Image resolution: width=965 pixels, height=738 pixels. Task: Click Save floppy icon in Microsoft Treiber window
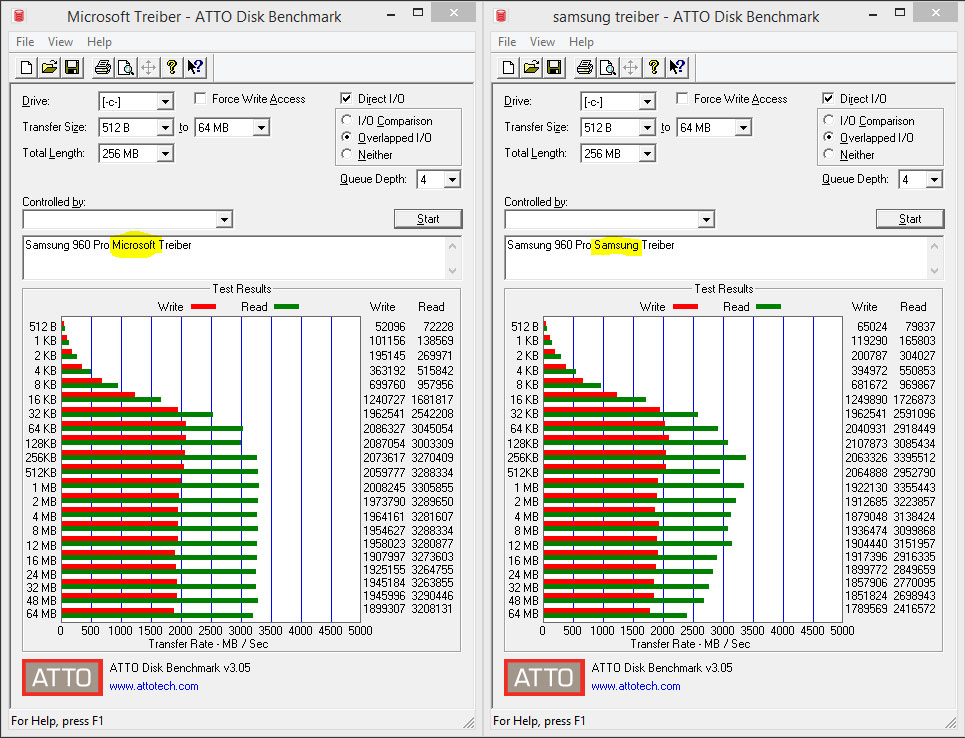(73, 67)
